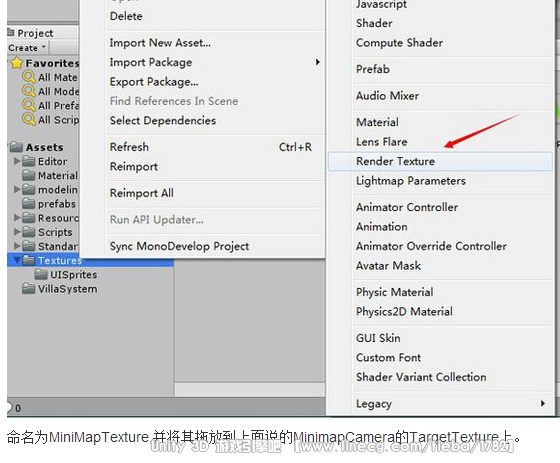The height and width of the screenshot is (463, 560).
Task: Click the Textures folder icon
Action: pyautogui.click(x=29, y=260)
